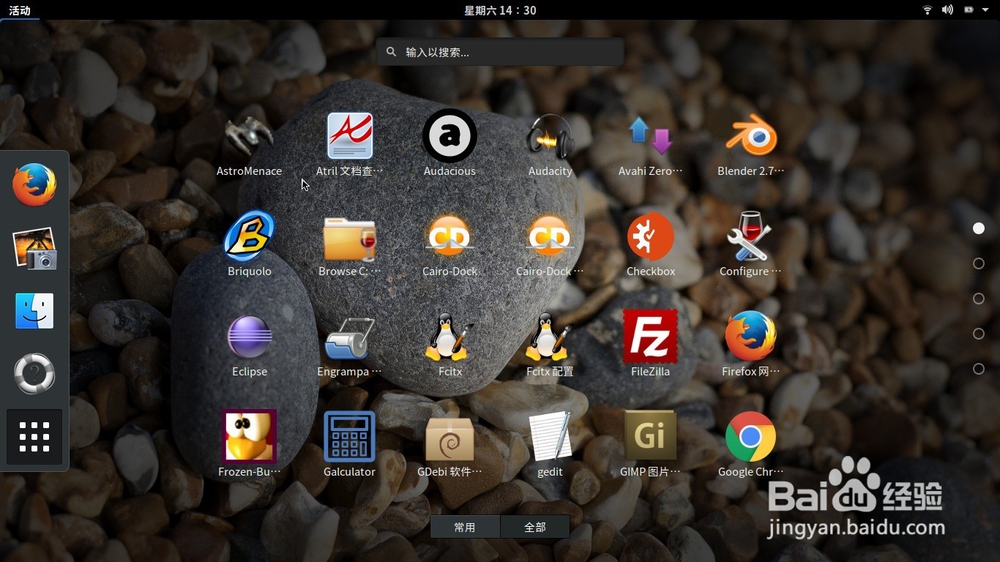Launch AstroMenace game

pos(249,144)
